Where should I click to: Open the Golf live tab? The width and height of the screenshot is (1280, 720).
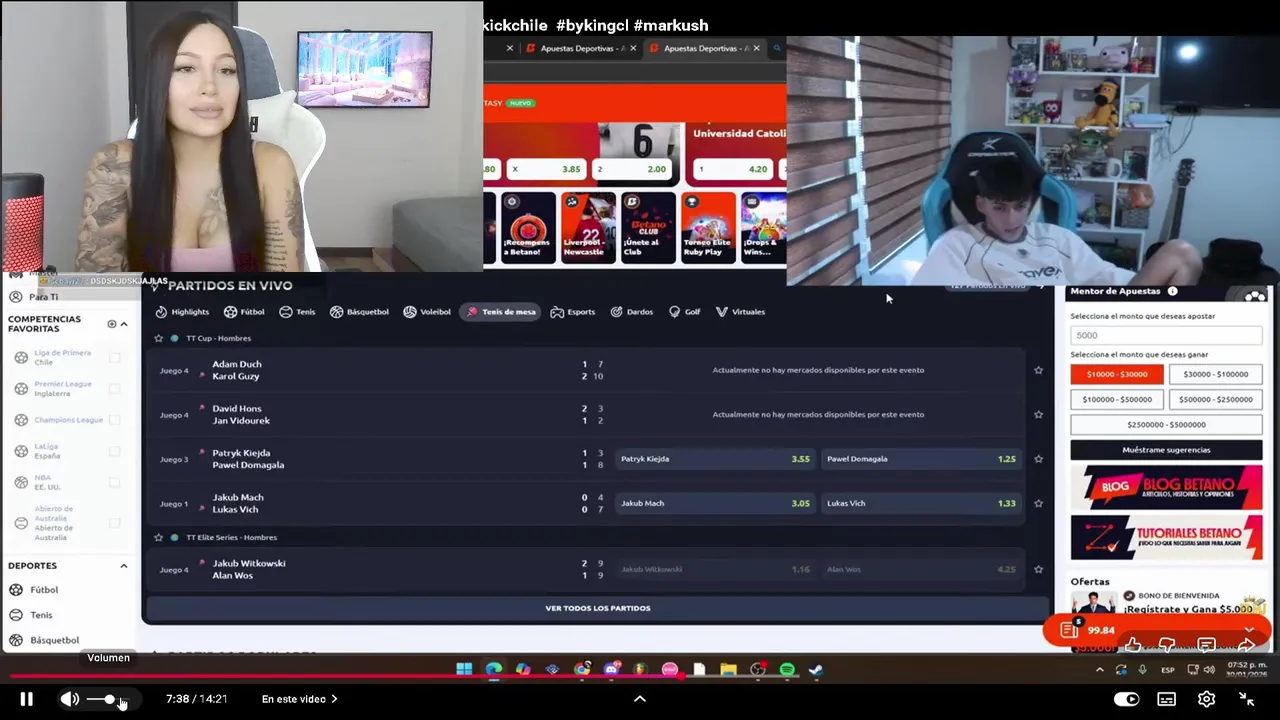point(684,312)
